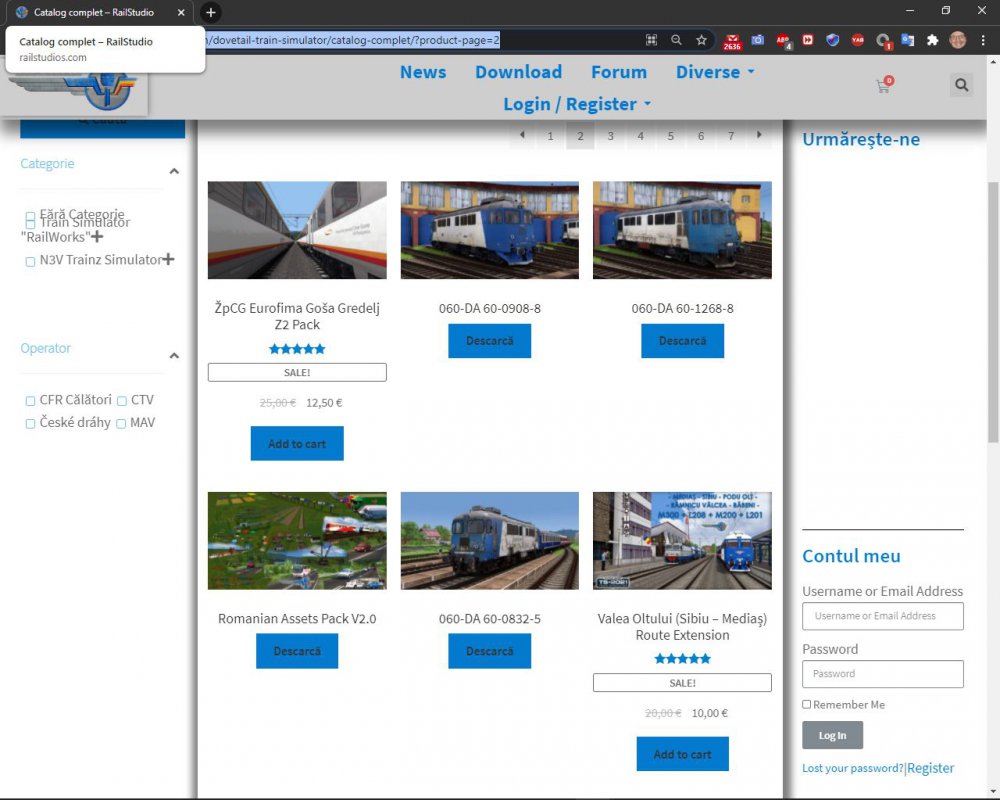Tick the Remember Me checkbox
The height and width of the screenshot is (800, 1000).
(x=807, y=705)
